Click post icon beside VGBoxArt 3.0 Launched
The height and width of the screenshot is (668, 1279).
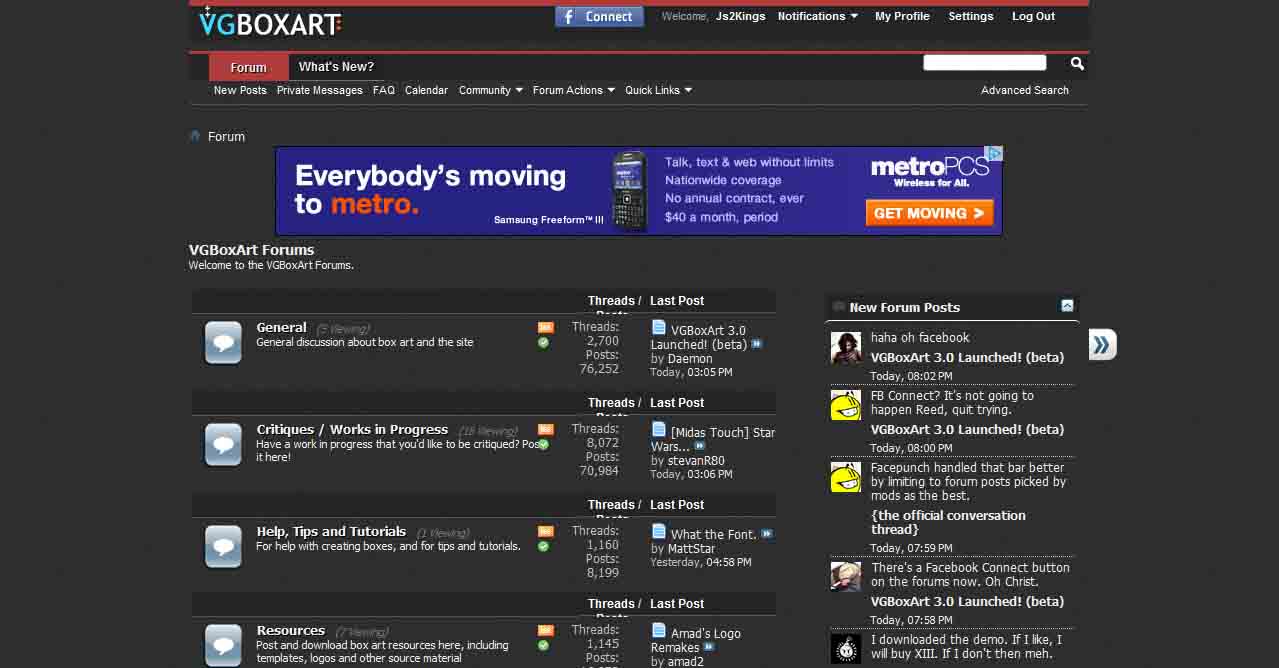(x=658, y=327)
